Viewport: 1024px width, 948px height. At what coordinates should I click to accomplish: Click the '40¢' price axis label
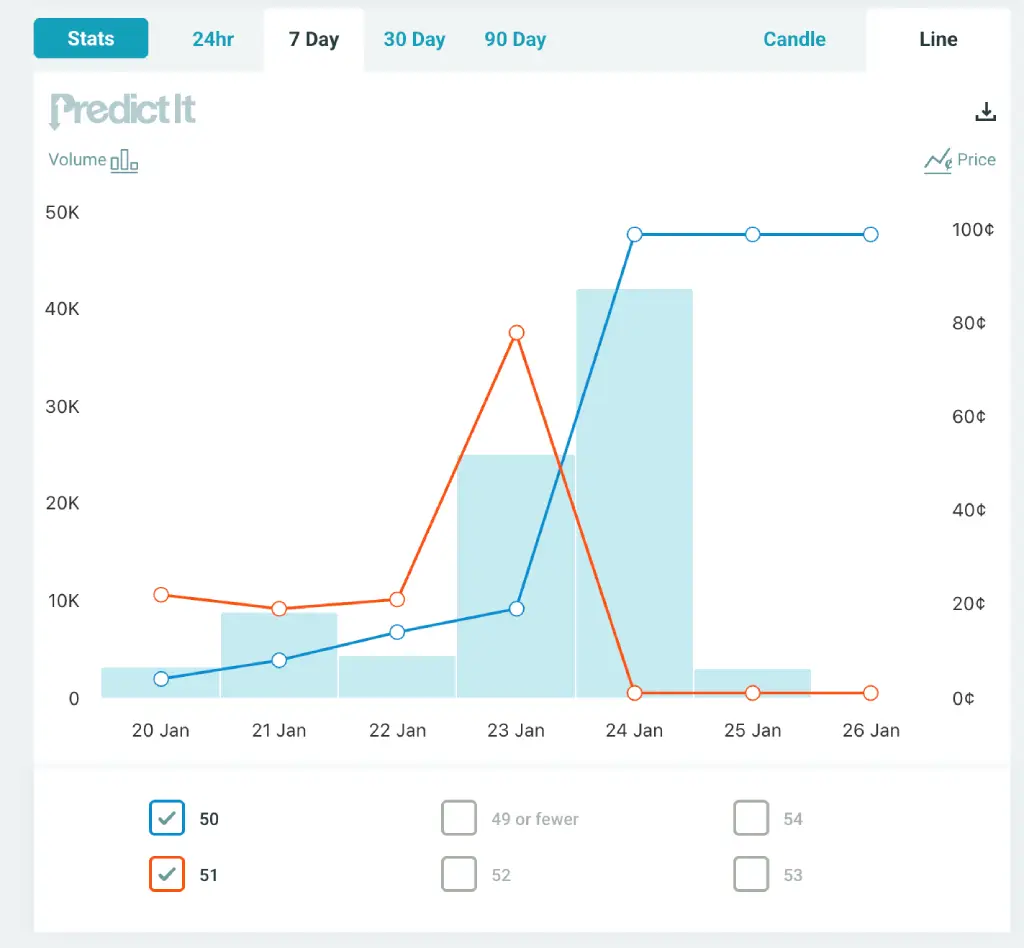[969, 510]
